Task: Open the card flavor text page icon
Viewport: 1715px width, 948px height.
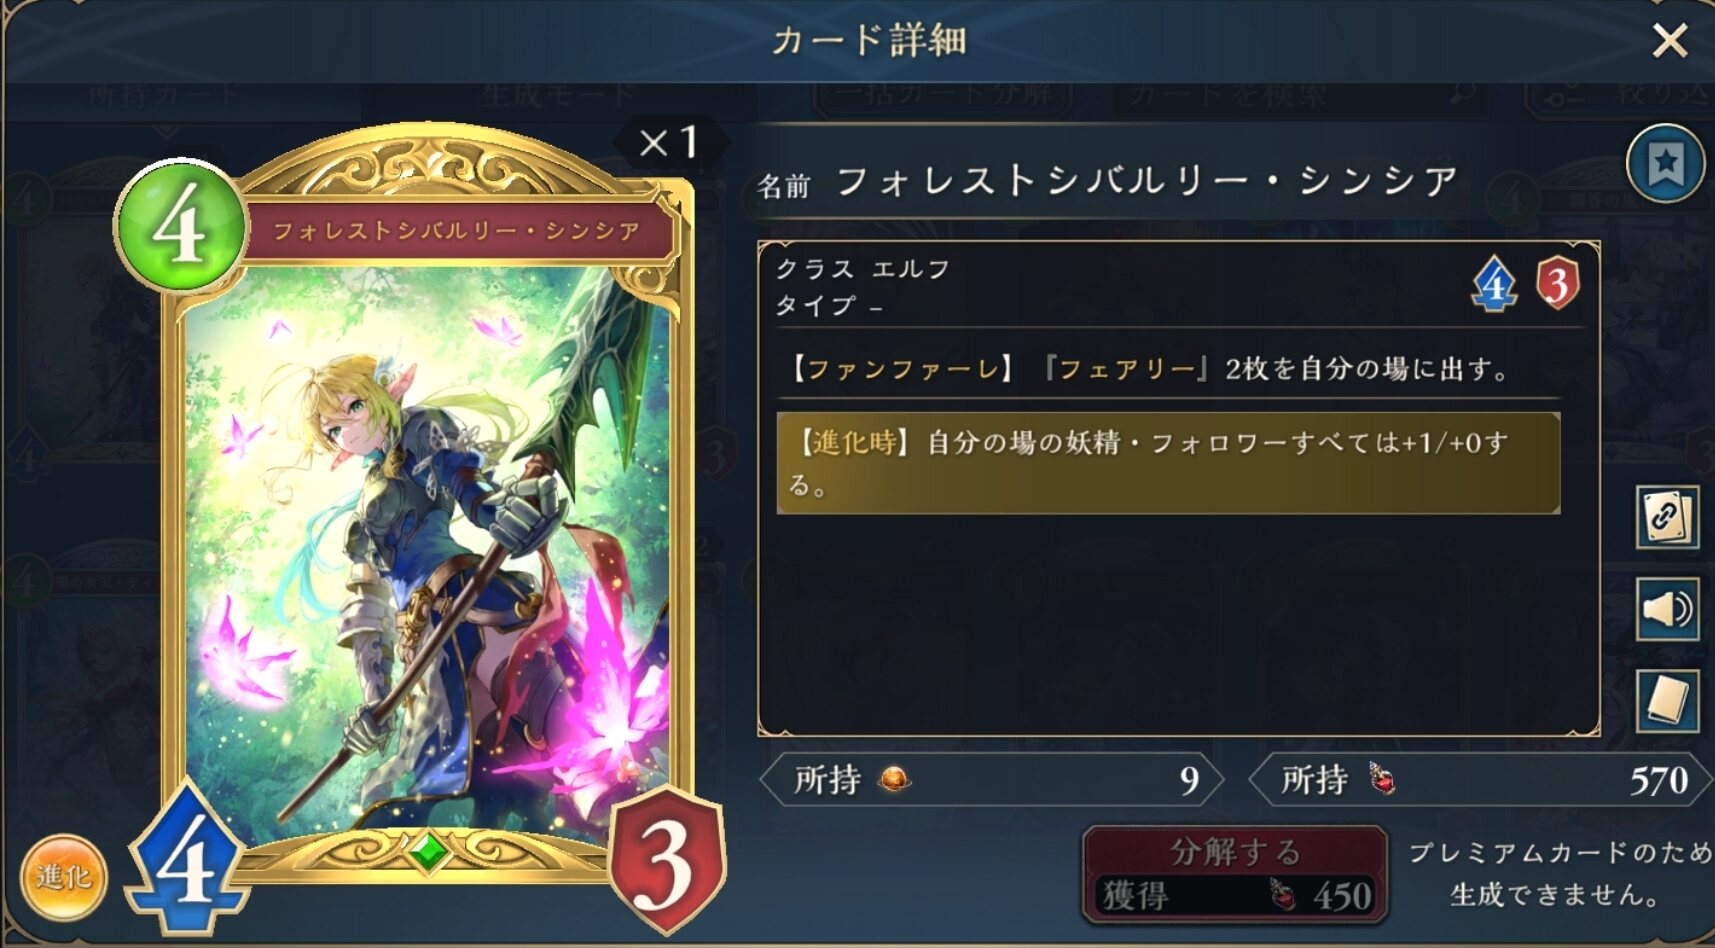Action: (x=1667, y=701)
